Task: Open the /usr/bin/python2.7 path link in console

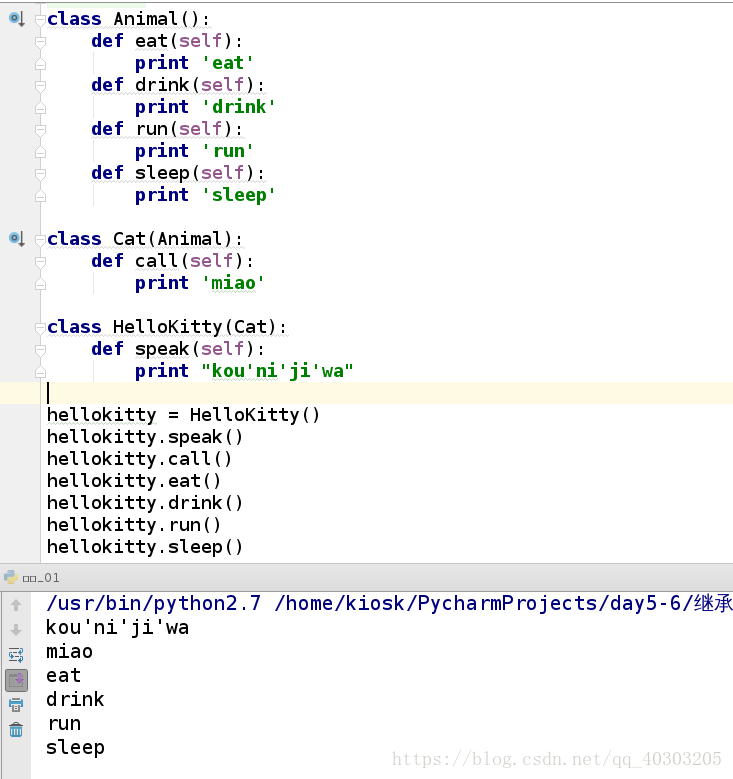Action: click(x=153, y=604)
